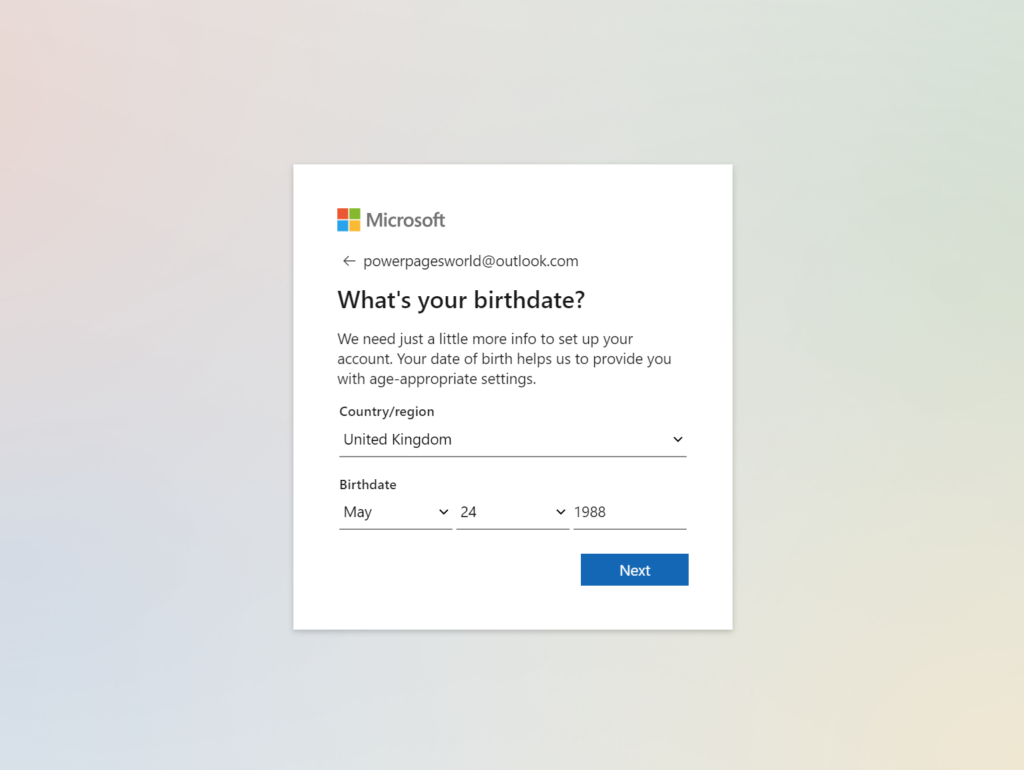Click the chevron arrow beside May
The width and height of the screenshot is (1024, 770).
(443, 512)
